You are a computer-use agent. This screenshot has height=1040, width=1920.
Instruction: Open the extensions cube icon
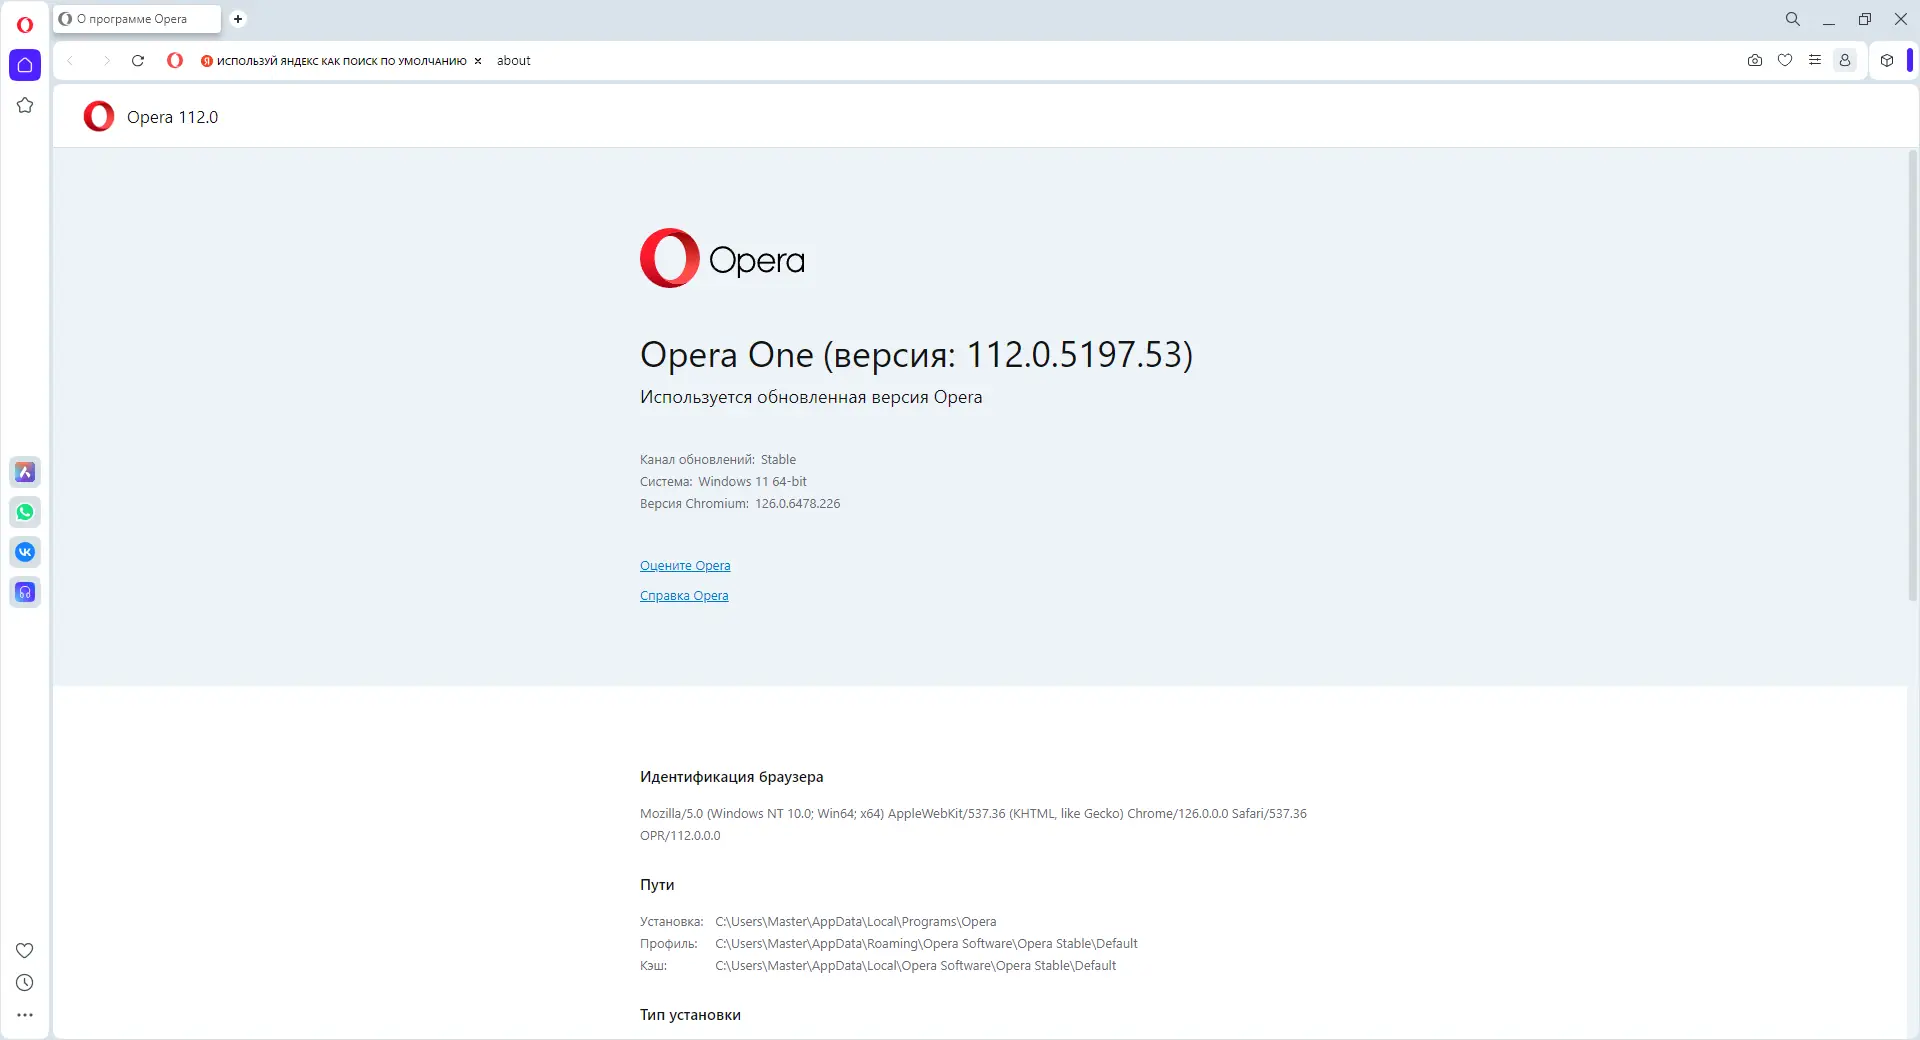tap(1887, 61)
